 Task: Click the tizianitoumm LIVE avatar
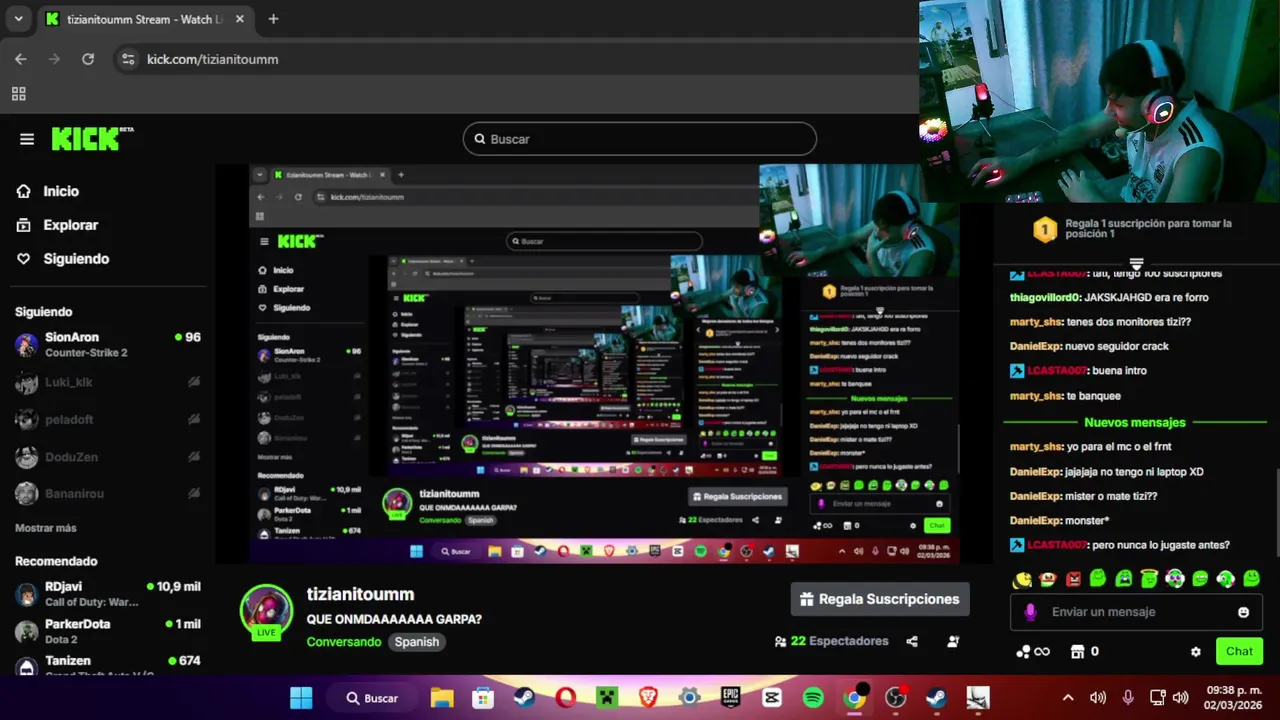[266, 611]
